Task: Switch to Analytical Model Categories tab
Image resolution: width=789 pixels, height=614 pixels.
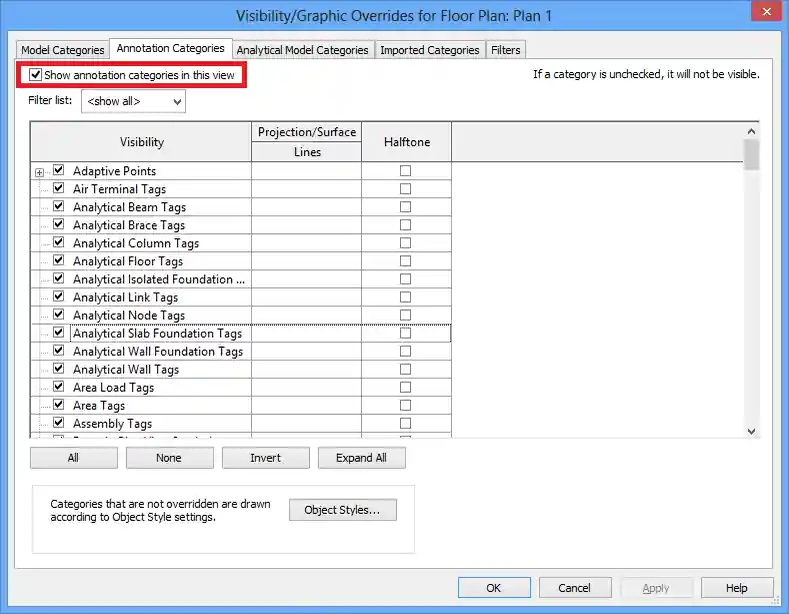Action: coord(302,50)
